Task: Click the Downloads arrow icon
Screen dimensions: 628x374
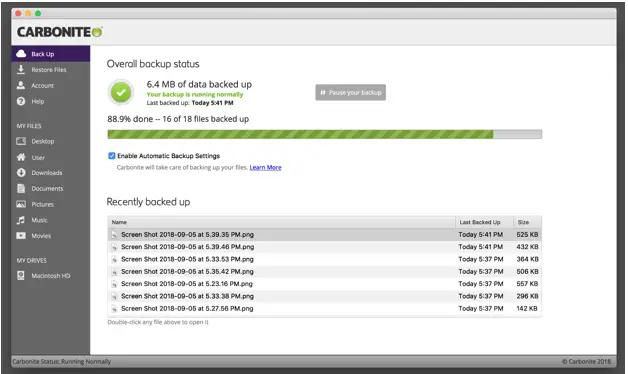Action: pos(21,173)
